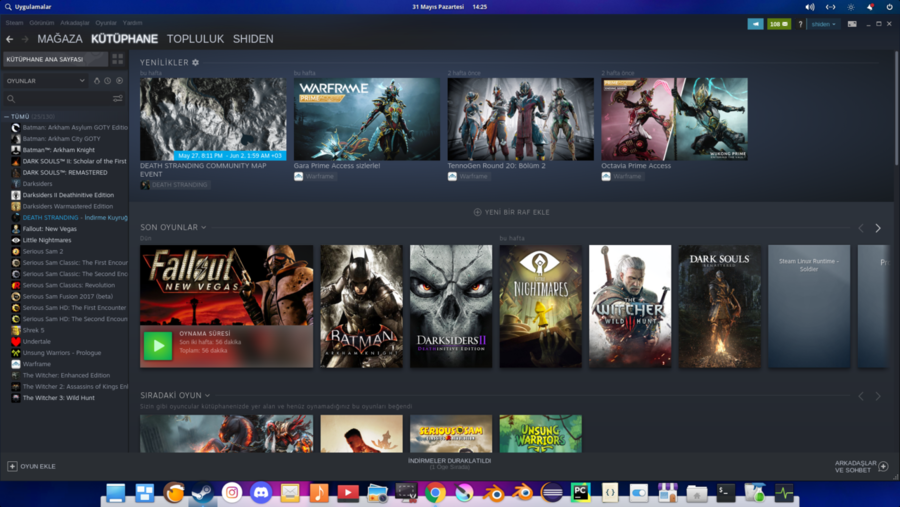Open the Yardım menu
The width and height of the screenshot is (900, 507).
click(132, 23)
